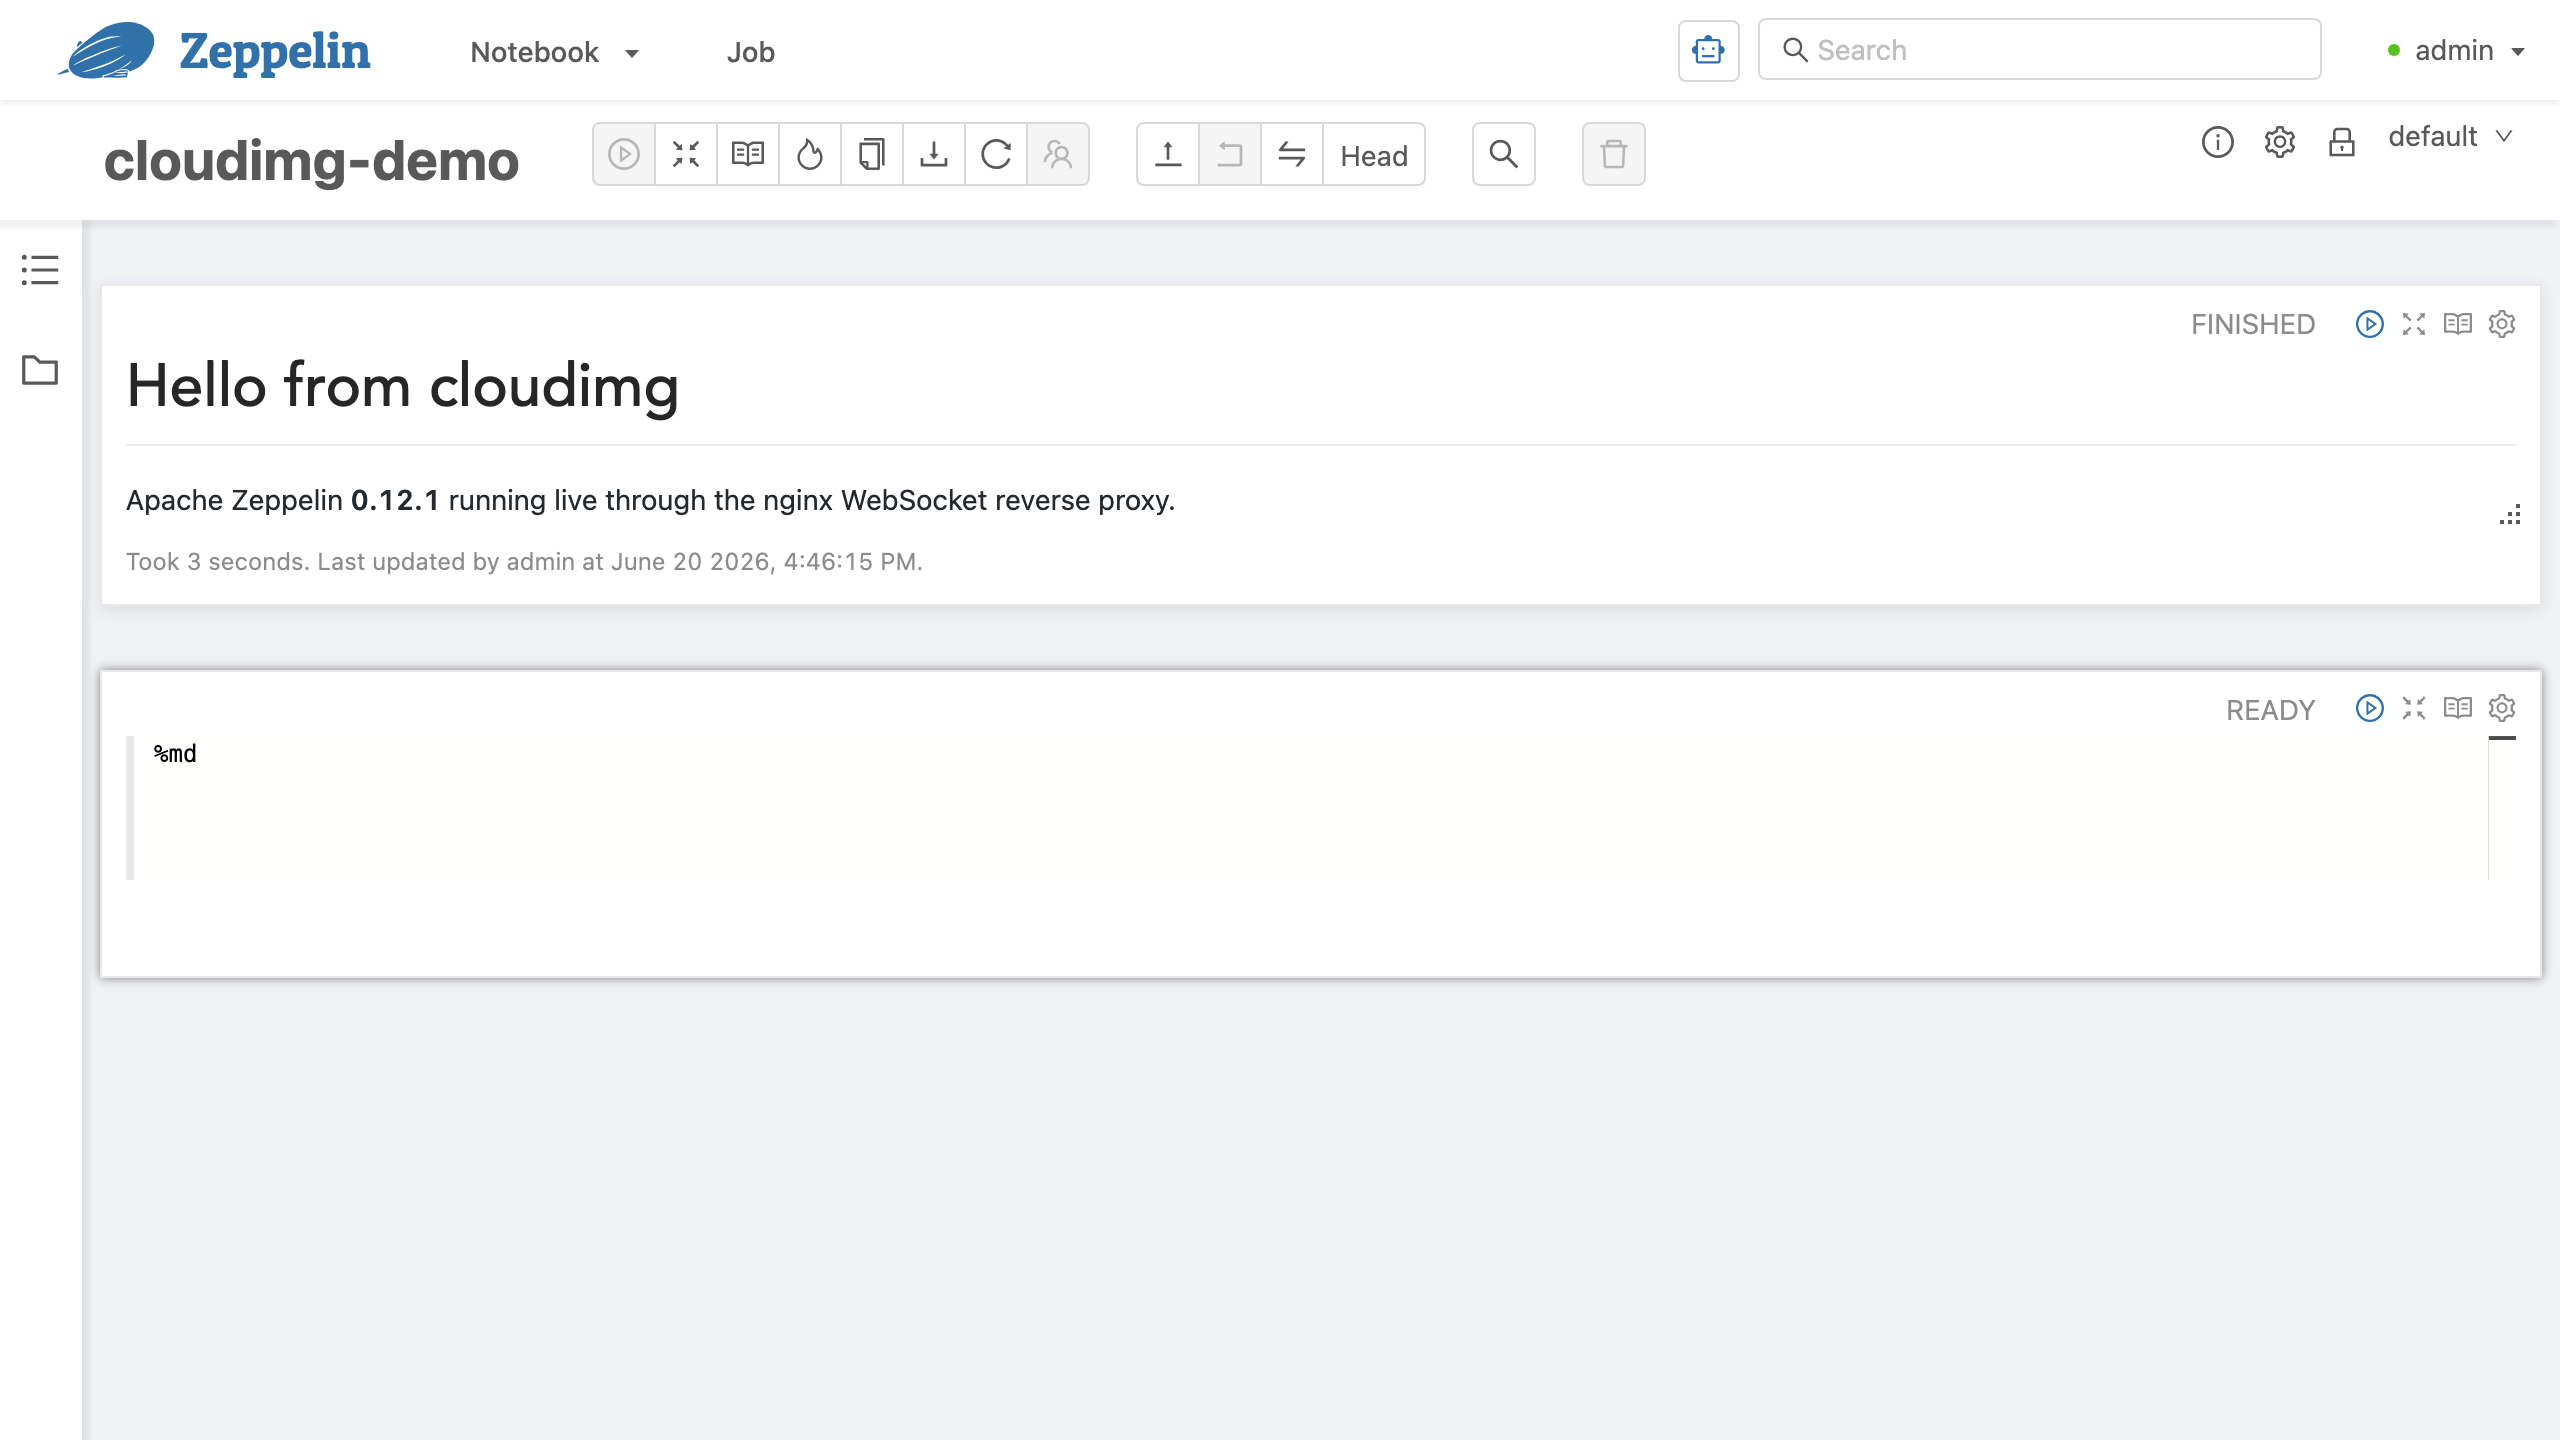The height and width of the screenshot is (1440, 2560).
Task: Run the FINISHED paragraph
Action: pos(2369,324)
